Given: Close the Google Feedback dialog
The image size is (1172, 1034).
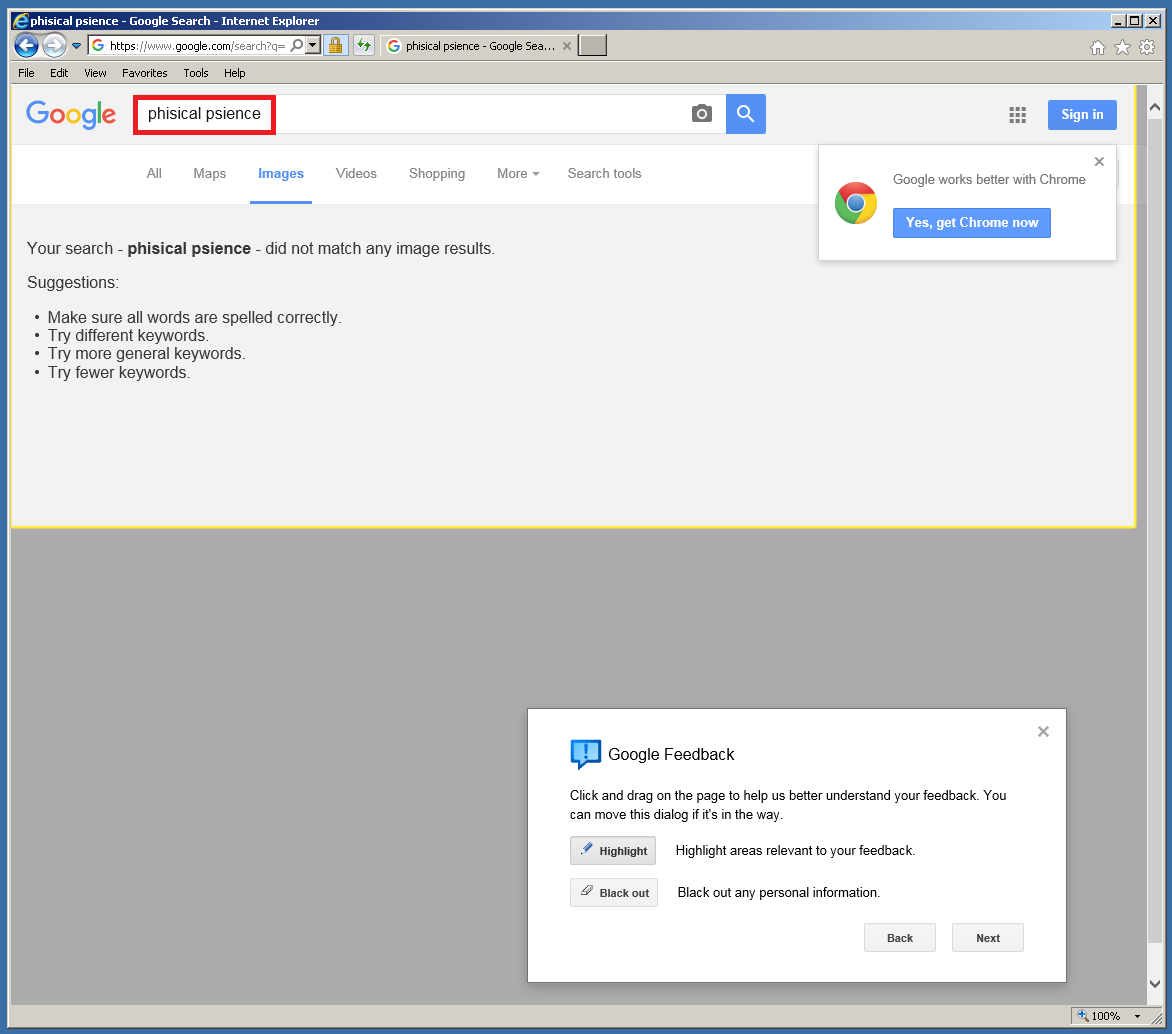Looking at the screenshot, I should pos(1043,731).
